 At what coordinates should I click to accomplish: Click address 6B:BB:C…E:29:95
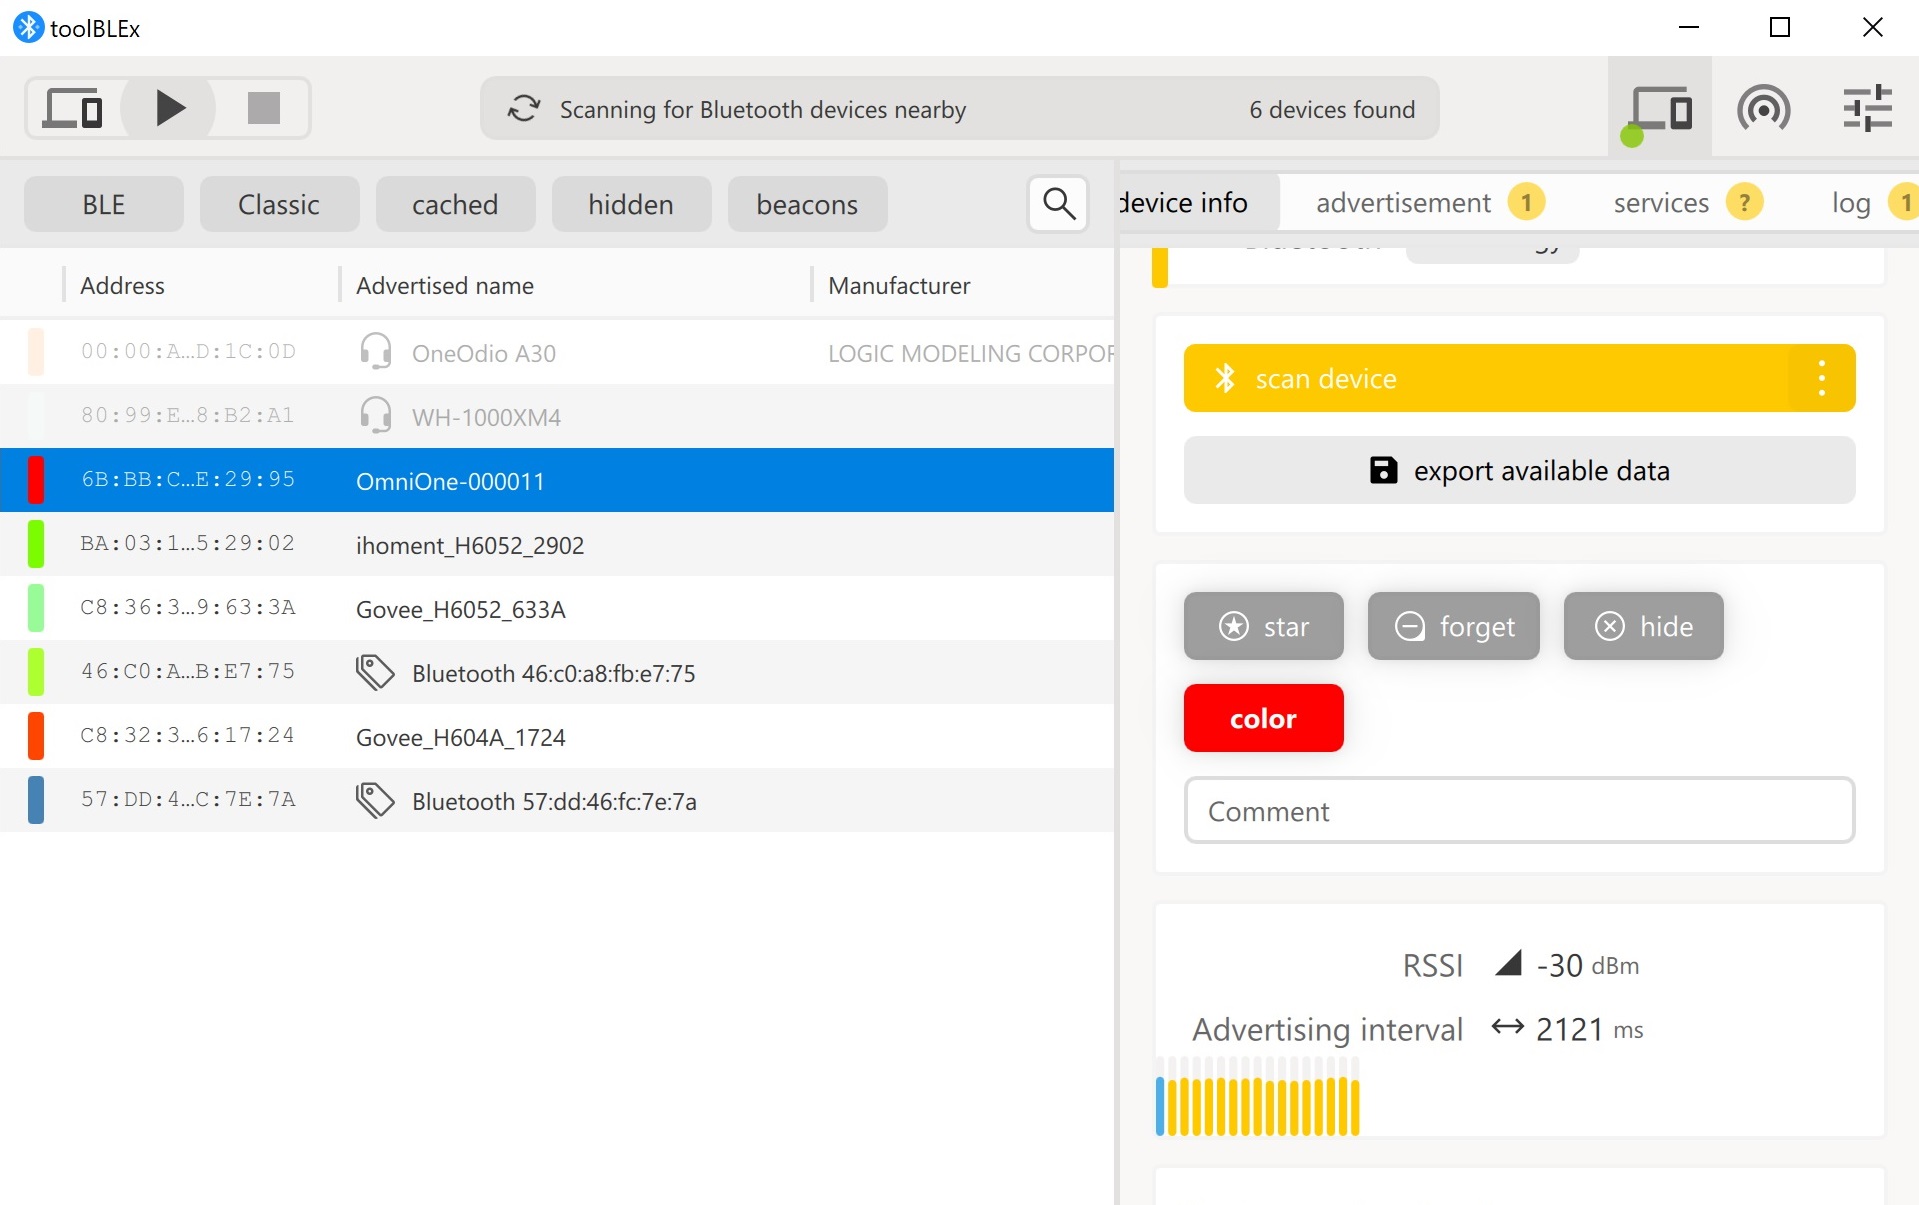click(x=188, y=479)
